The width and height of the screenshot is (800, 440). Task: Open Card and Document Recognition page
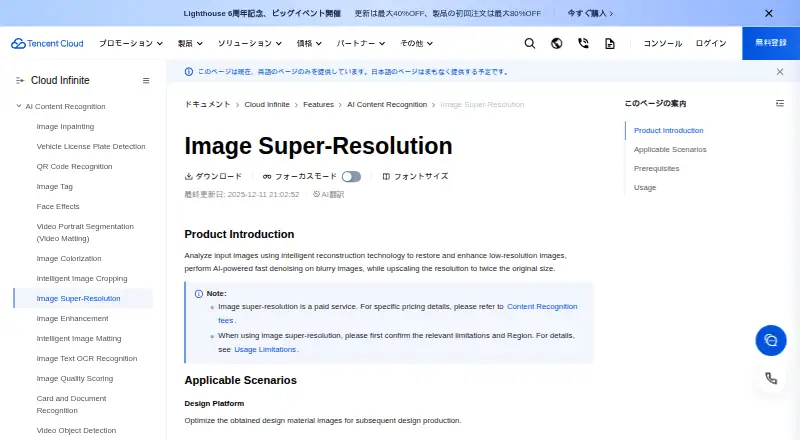[x=71, y=404]
